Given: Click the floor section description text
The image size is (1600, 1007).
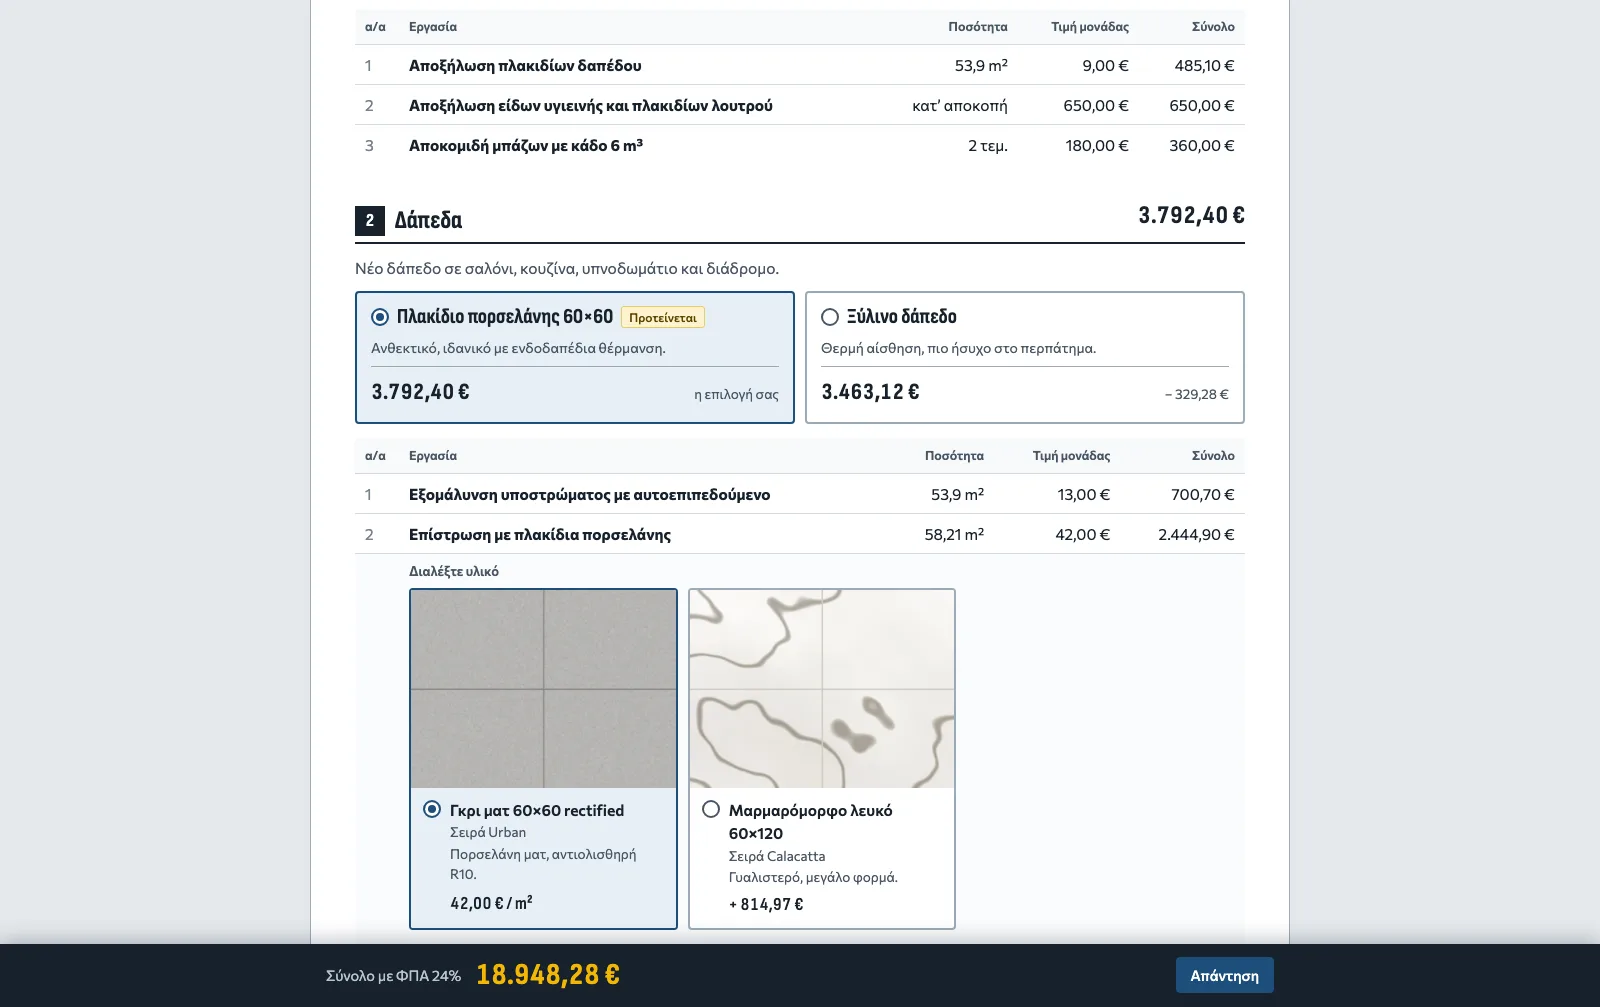Looking at the screenshot, I should tap(567, 268).
